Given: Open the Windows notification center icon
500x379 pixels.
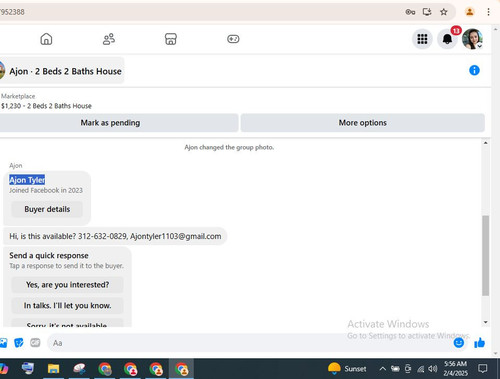Looking at the screenshot, I should click(482, 369).
